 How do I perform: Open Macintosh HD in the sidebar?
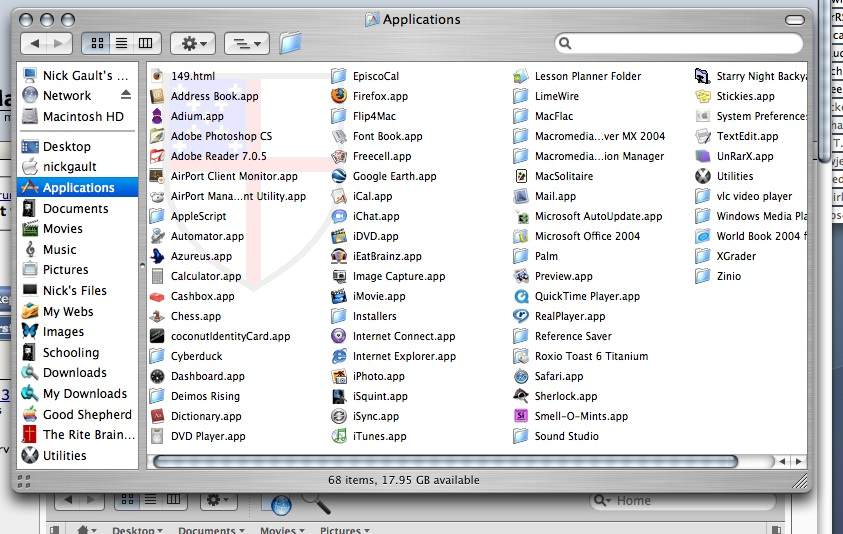click(78, 116)
